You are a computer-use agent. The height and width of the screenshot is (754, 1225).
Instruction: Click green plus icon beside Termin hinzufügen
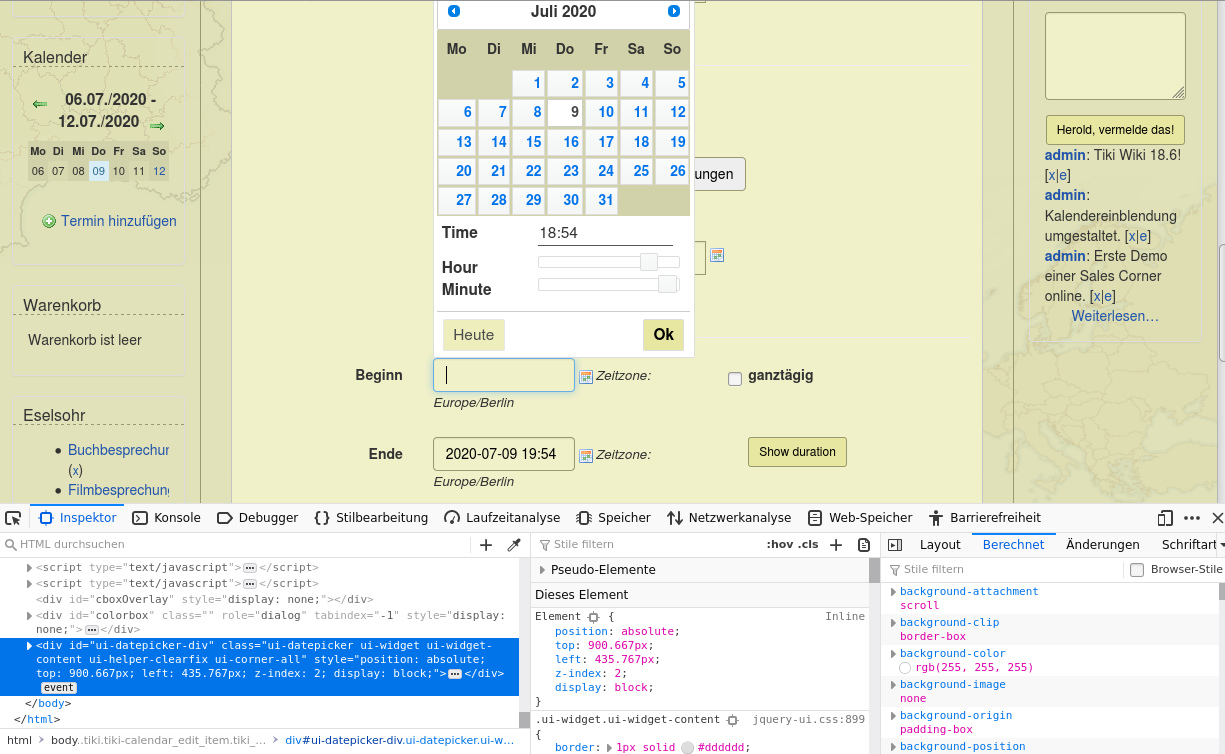point(49,221)
